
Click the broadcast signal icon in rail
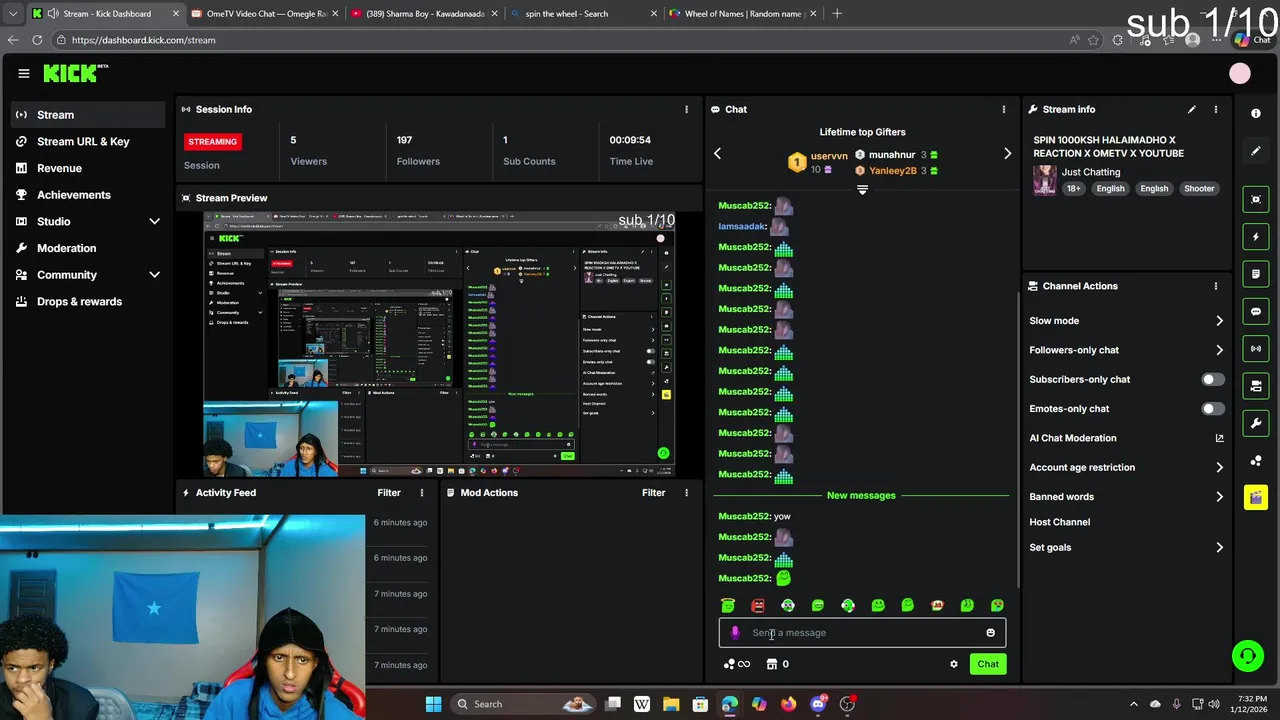(1256, 348)
